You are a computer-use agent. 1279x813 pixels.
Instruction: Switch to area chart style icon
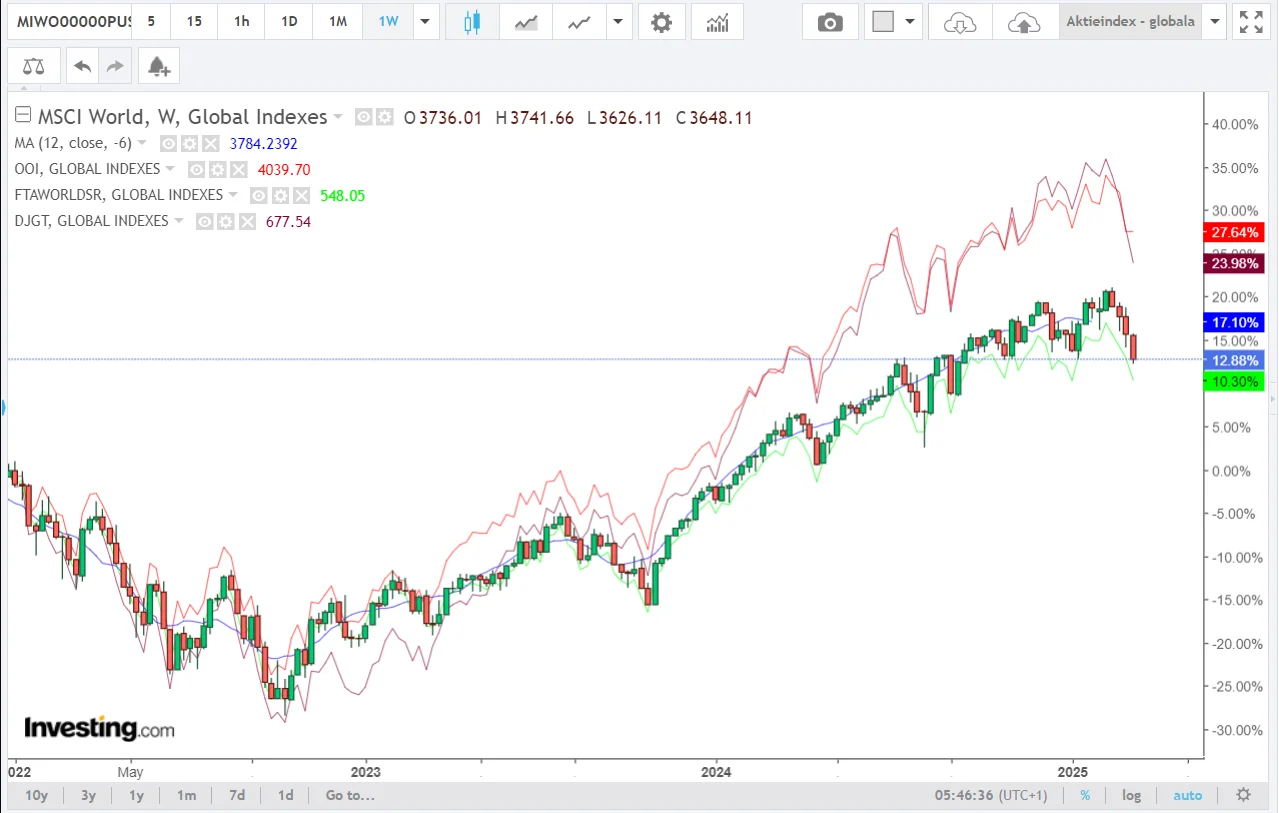(526, 22)
